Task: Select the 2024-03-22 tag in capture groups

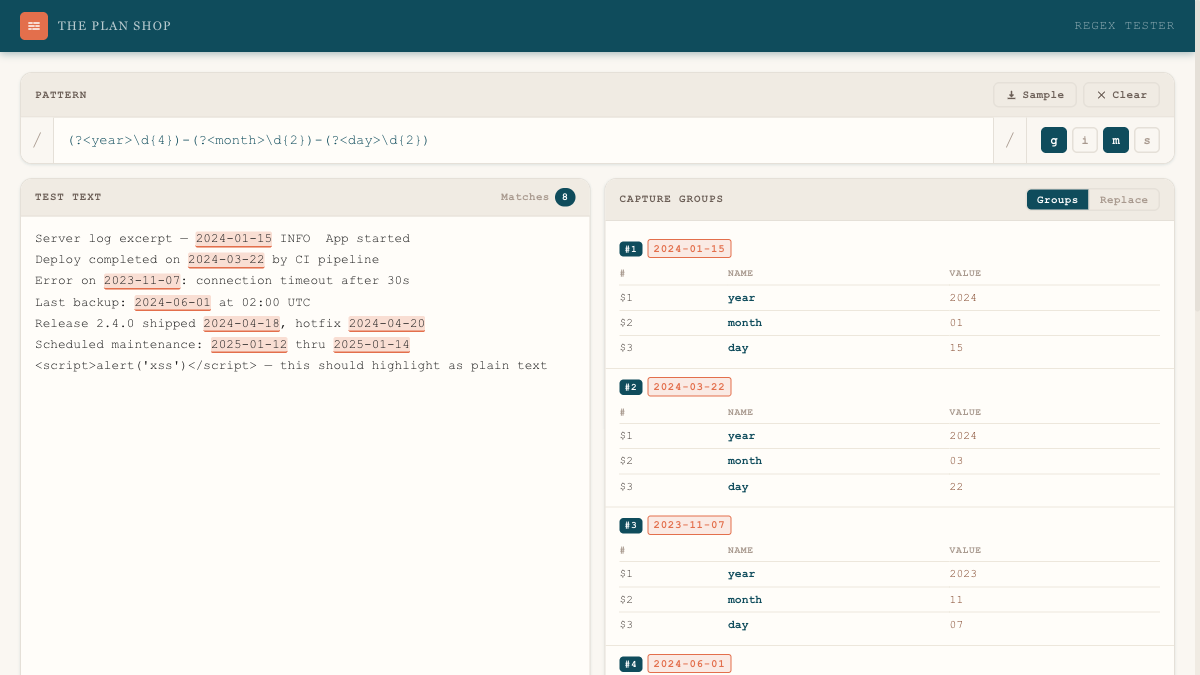Action: (689, 387)
